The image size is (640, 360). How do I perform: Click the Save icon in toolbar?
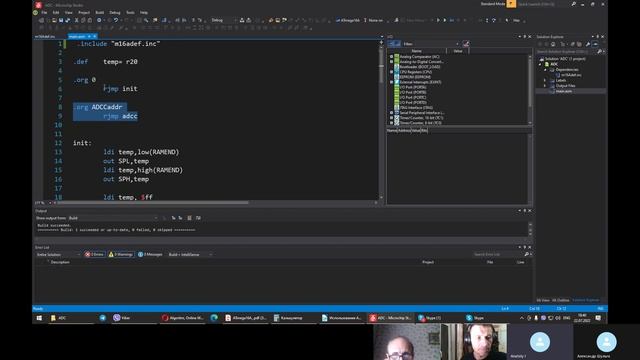61,20
